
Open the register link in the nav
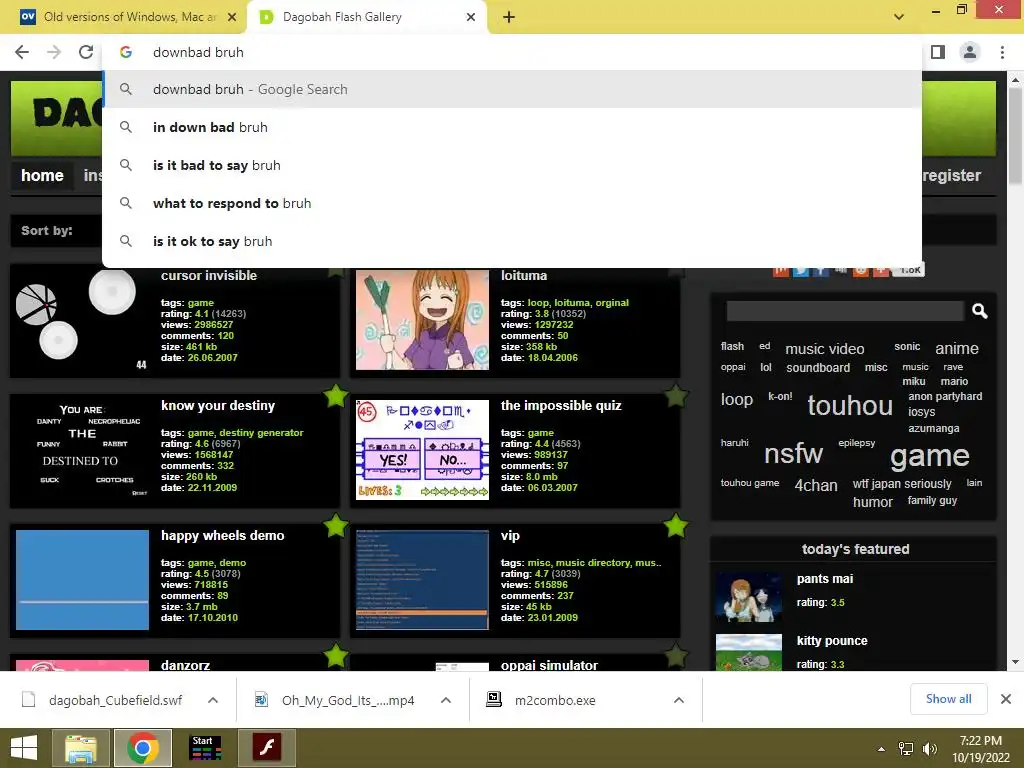coord(952,175)
